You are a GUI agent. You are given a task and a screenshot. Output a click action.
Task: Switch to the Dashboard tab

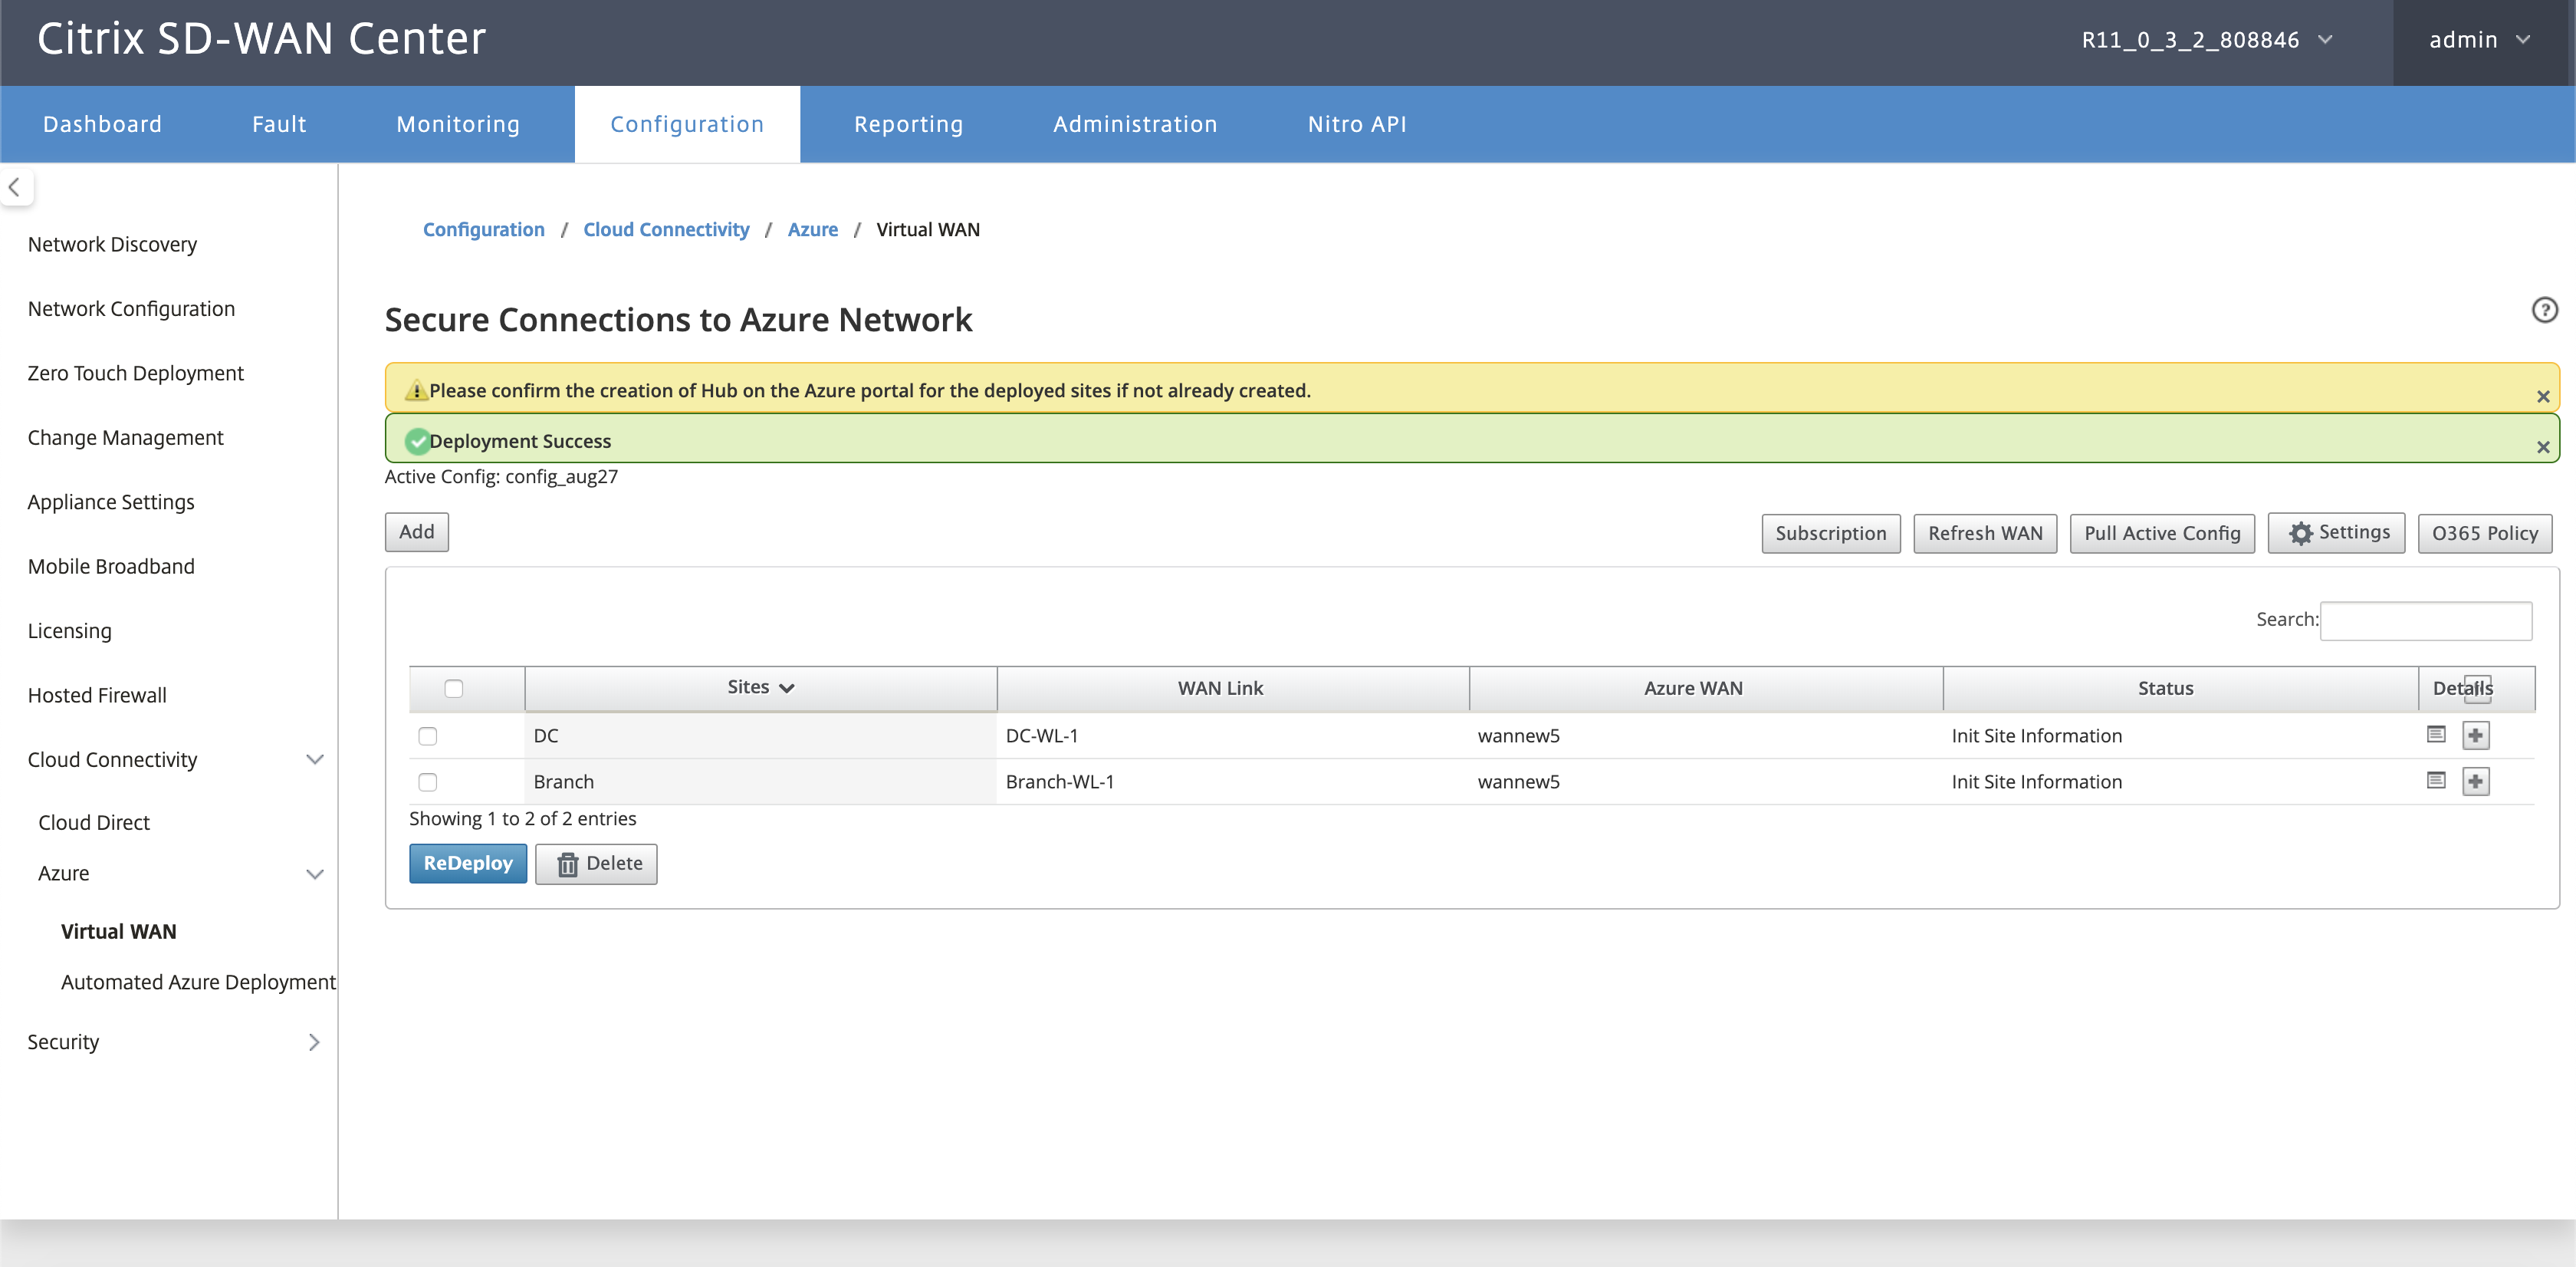click(102, 124)
